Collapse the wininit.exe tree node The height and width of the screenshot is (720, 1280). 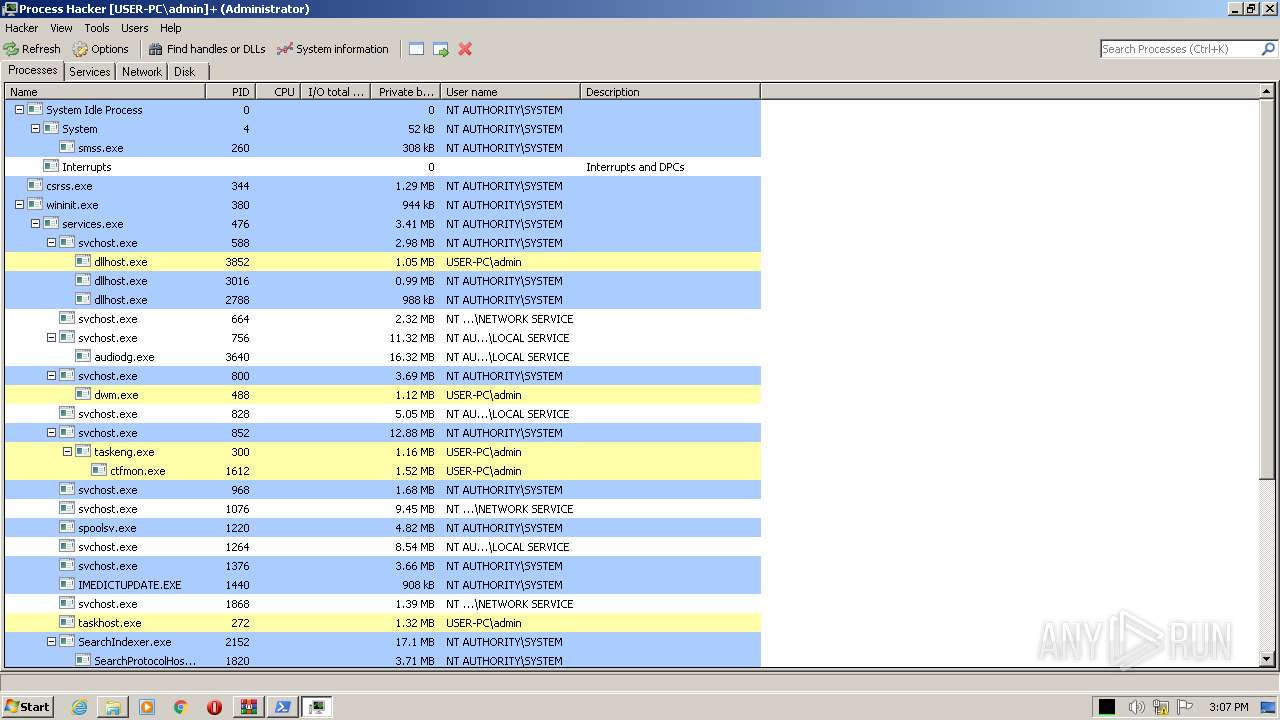pos(19,205)
